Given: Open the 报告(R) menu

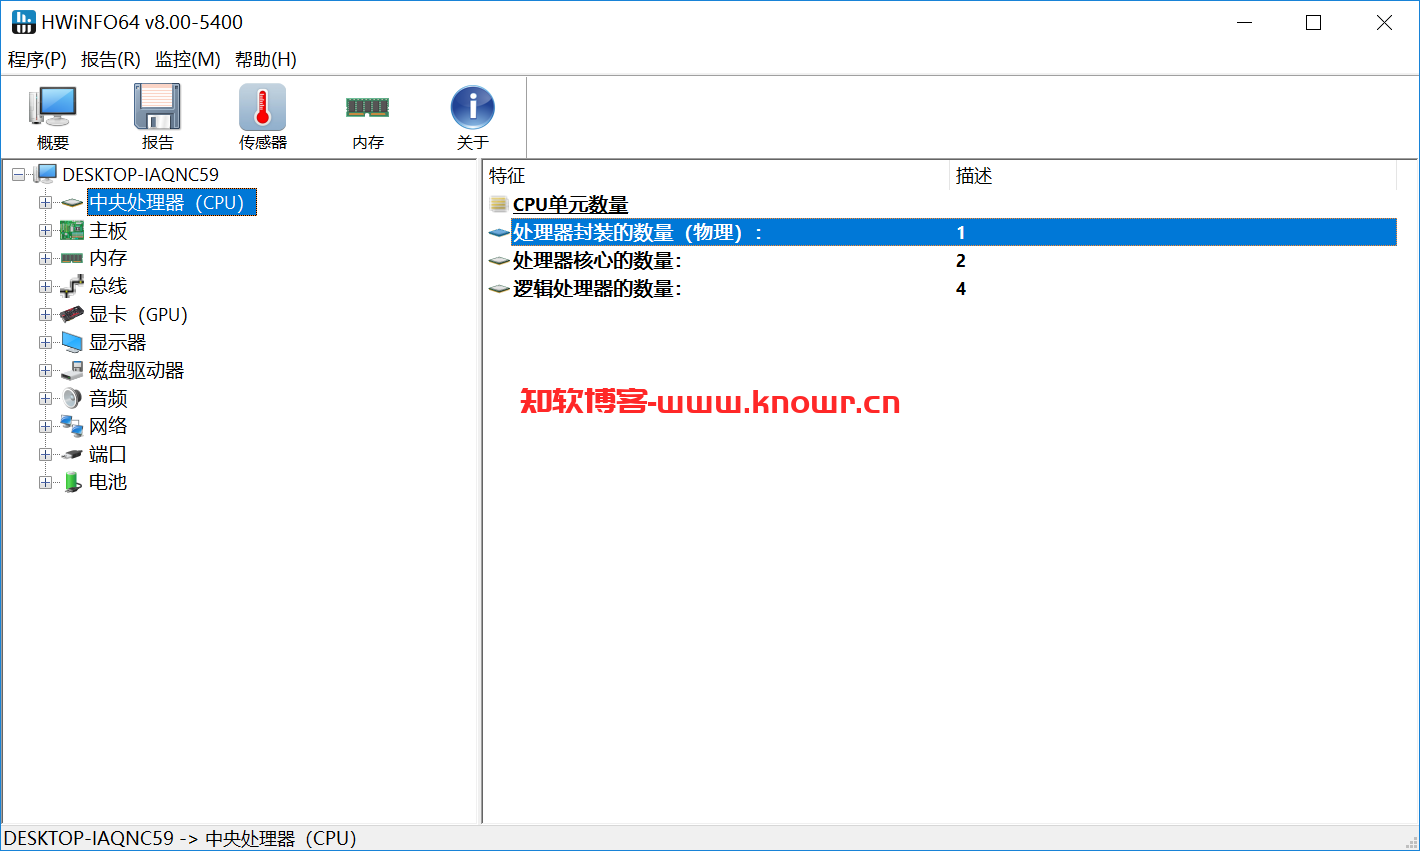Looking at the screenshot, I should pos(111,59).
